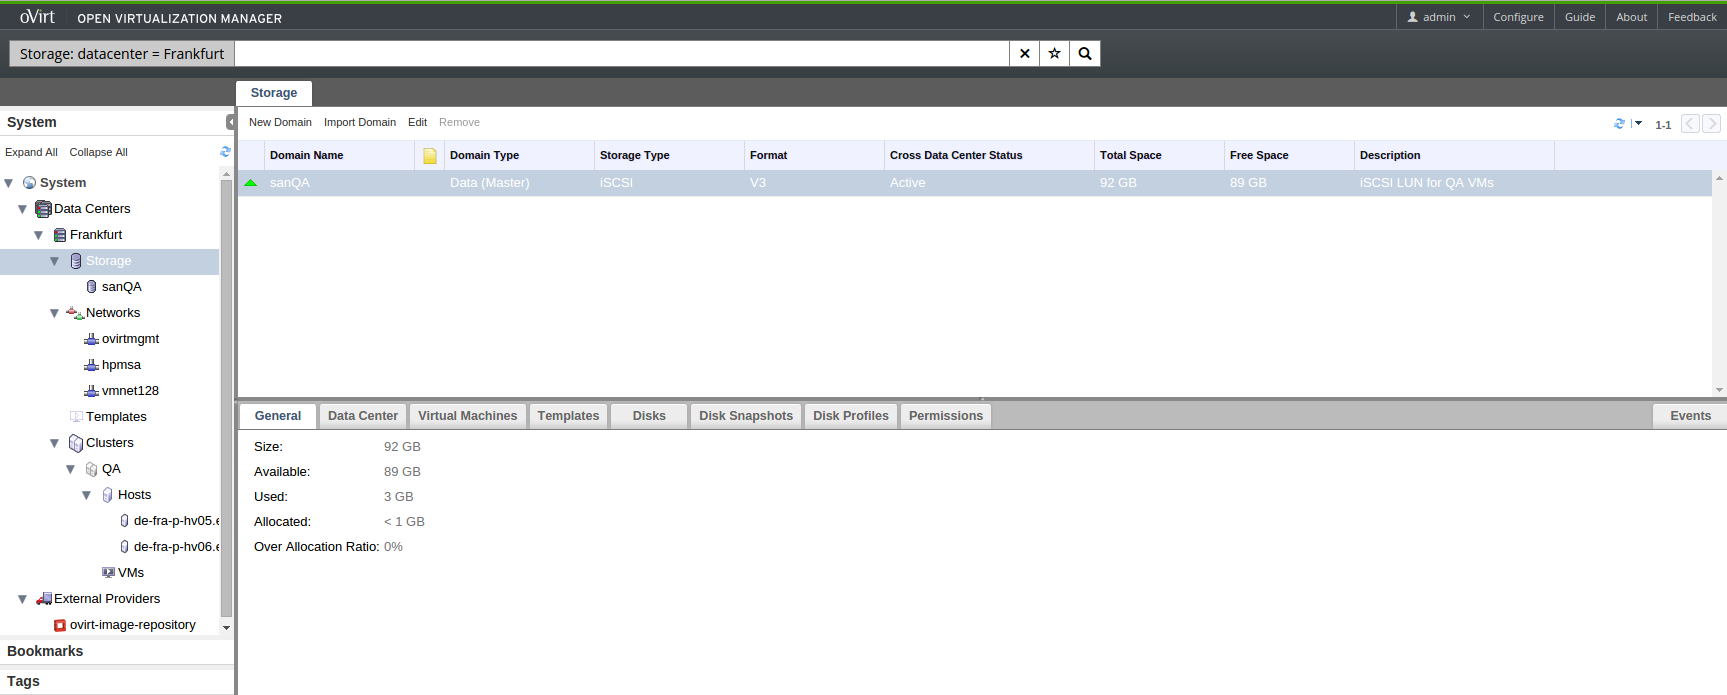
Task: Refresh the storage list icon
Action: [x=1619, y=123]
